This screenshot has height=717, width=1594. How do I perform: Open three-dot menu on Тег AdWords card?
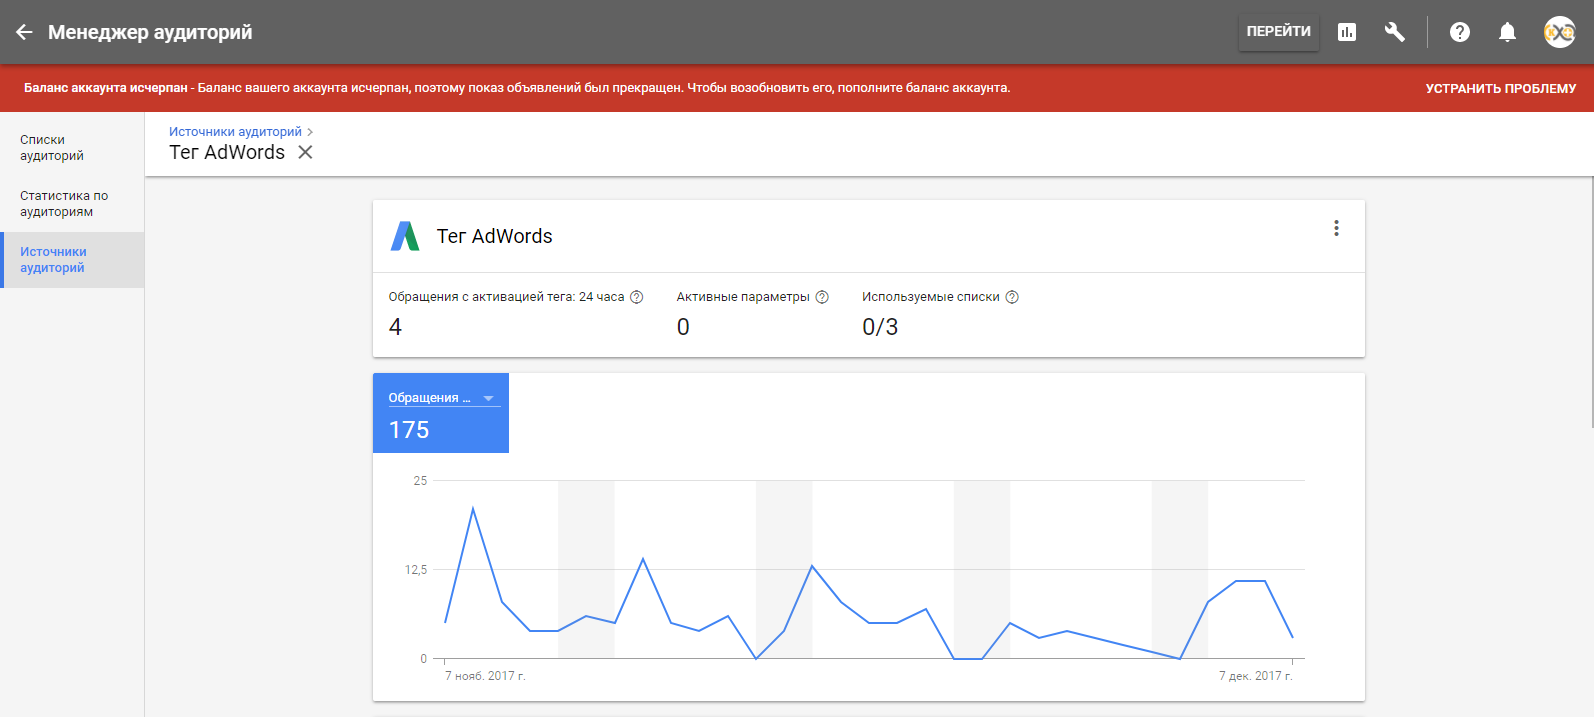(1336, 228)
